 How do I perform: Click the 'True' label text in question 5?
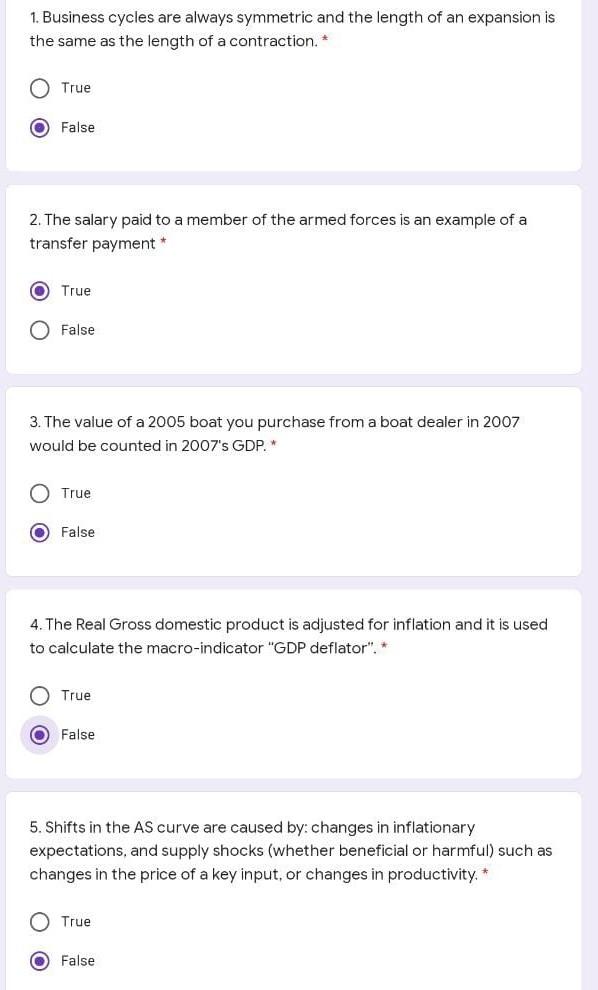coord(76,921)
